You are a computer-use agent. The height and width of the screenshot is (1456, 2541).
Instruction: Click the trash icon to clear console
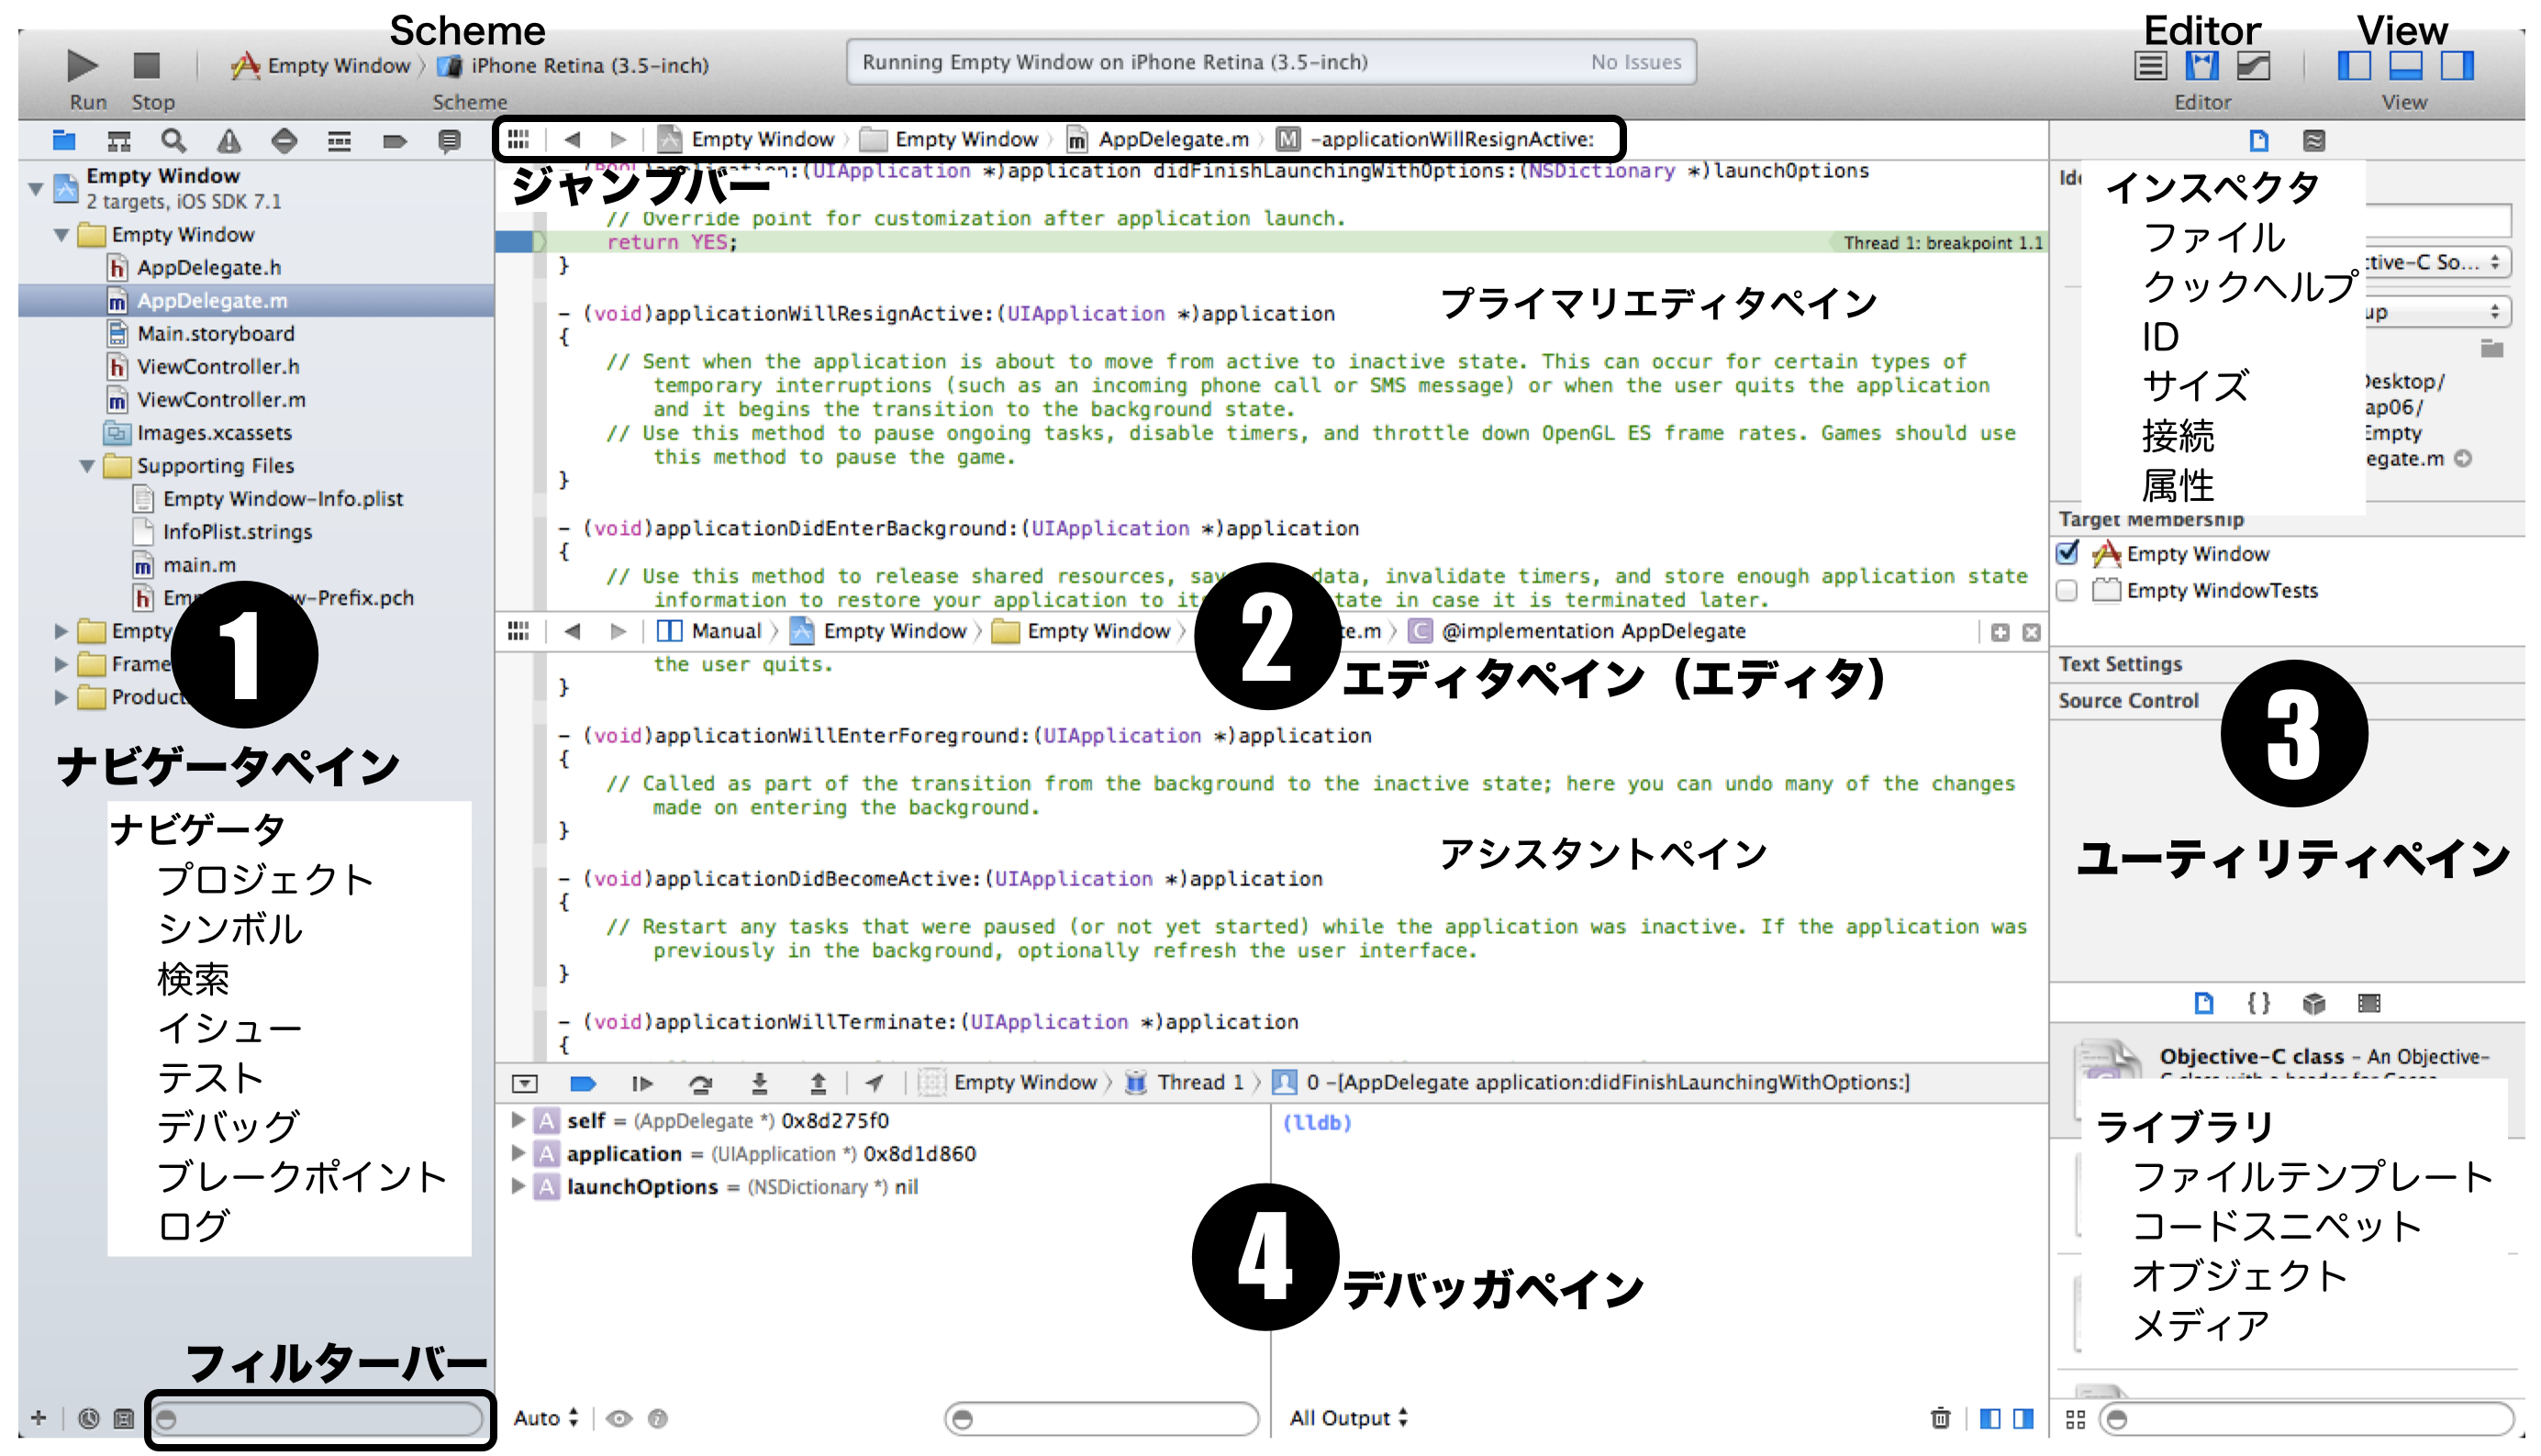click(1940, 1418)
